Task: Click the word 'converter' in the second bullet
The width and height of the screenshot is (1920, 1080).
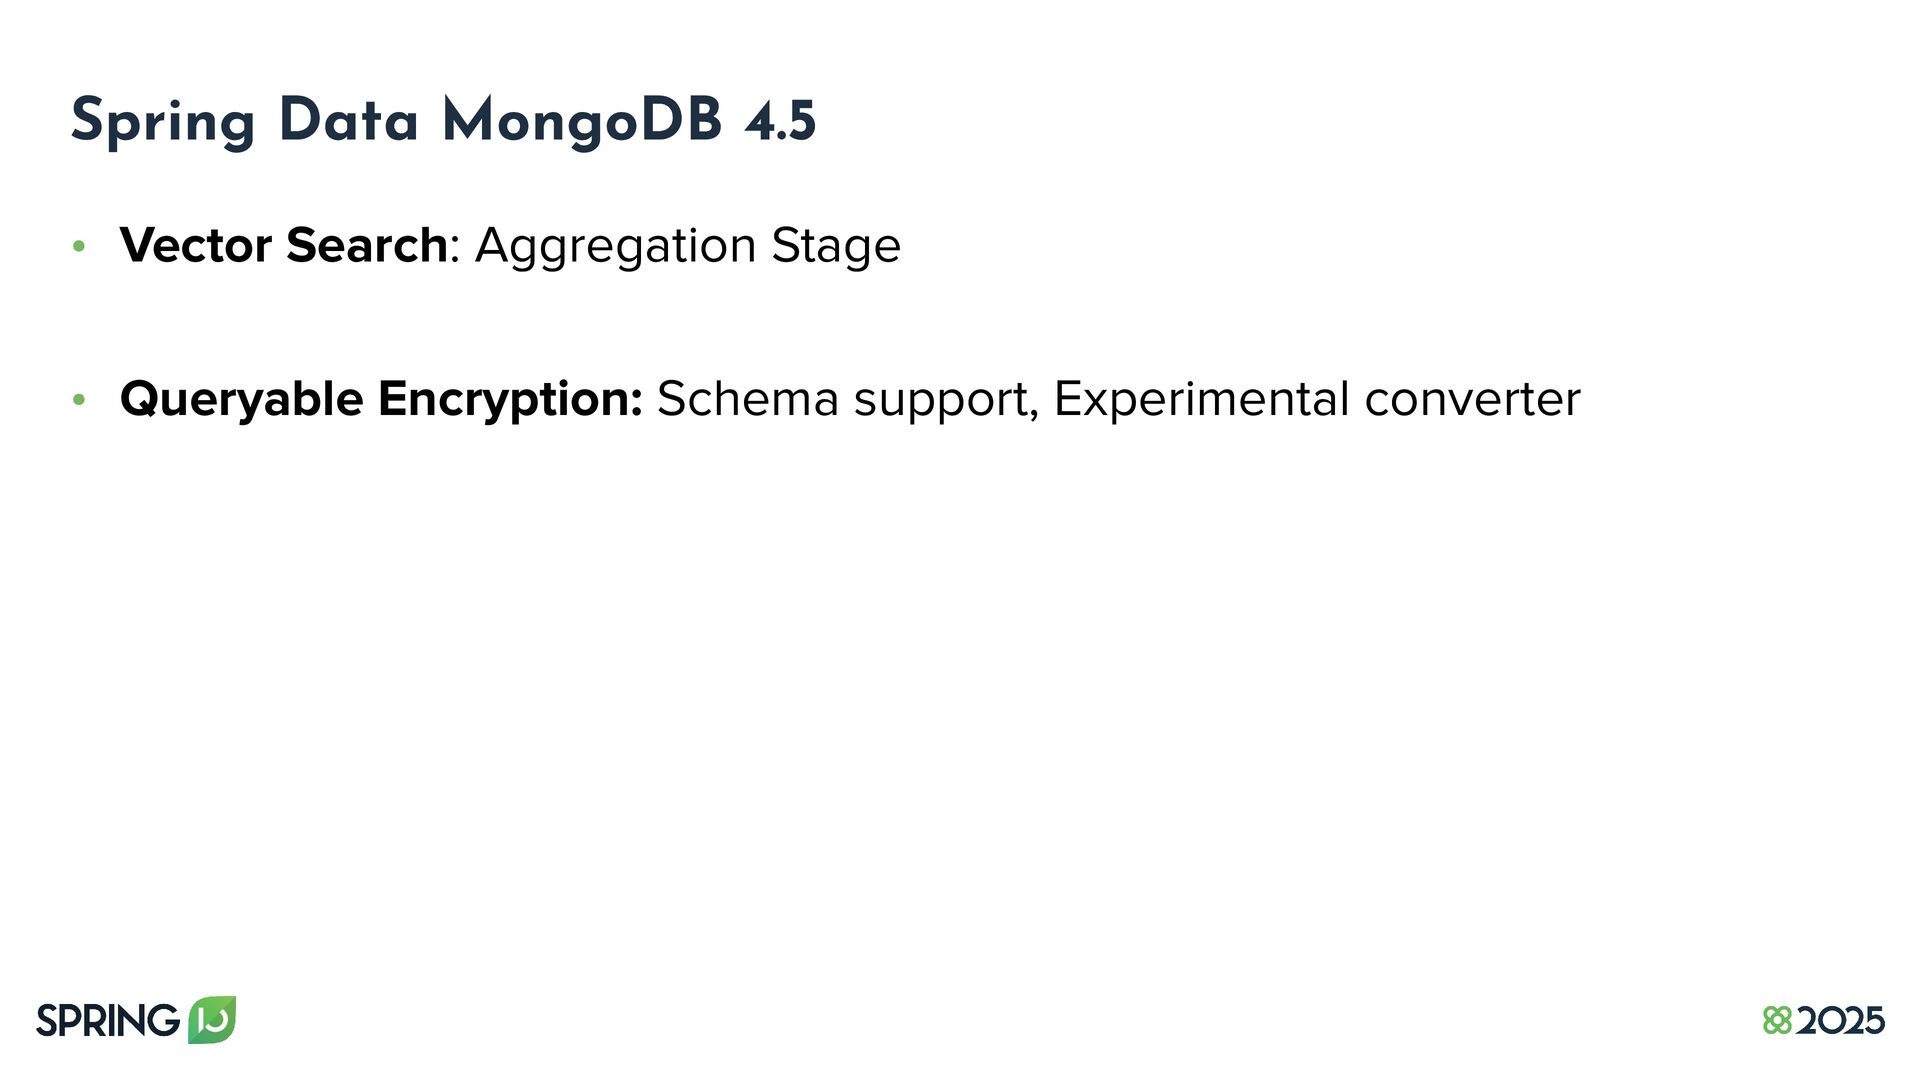Action: tap(1472, 399)
